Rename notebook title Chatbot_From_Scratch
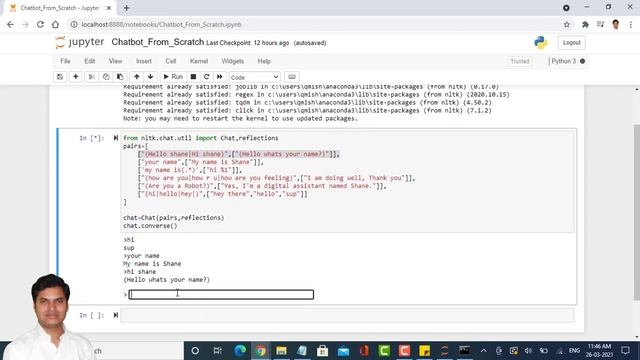The image size is (640, 360). 158,42
